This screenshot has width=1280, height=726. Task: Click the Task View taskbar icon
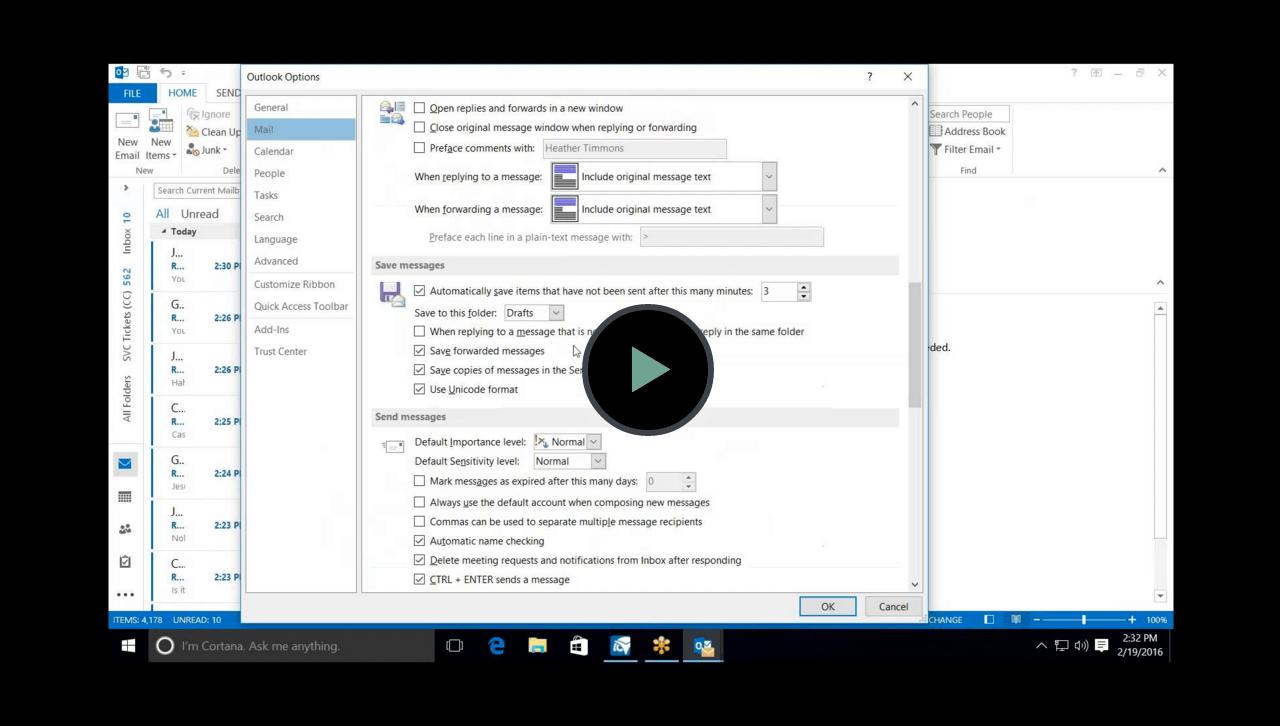coord(454,646)
